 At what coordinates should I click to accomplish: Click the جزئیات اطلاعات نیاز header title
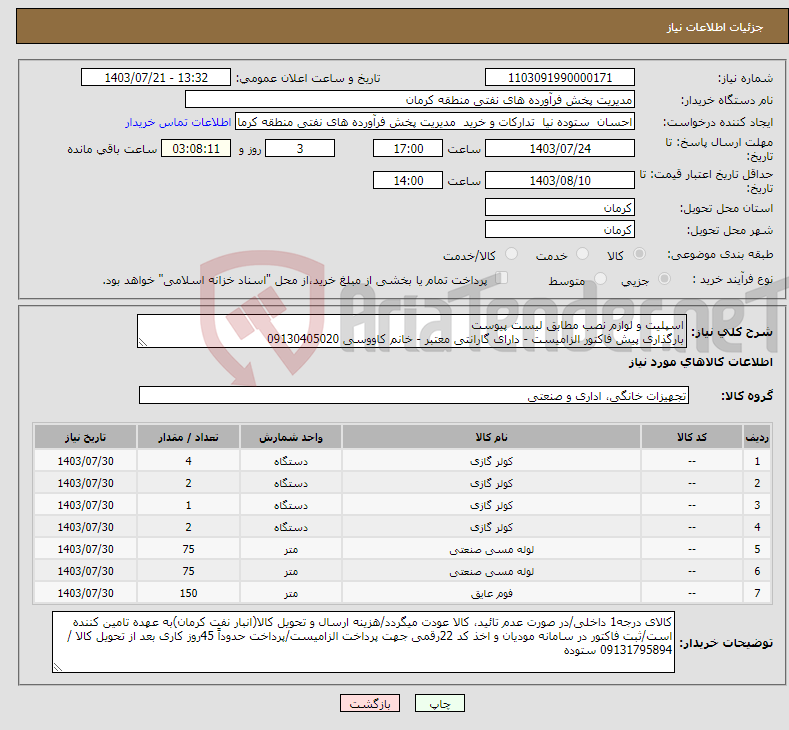point(715,27)
